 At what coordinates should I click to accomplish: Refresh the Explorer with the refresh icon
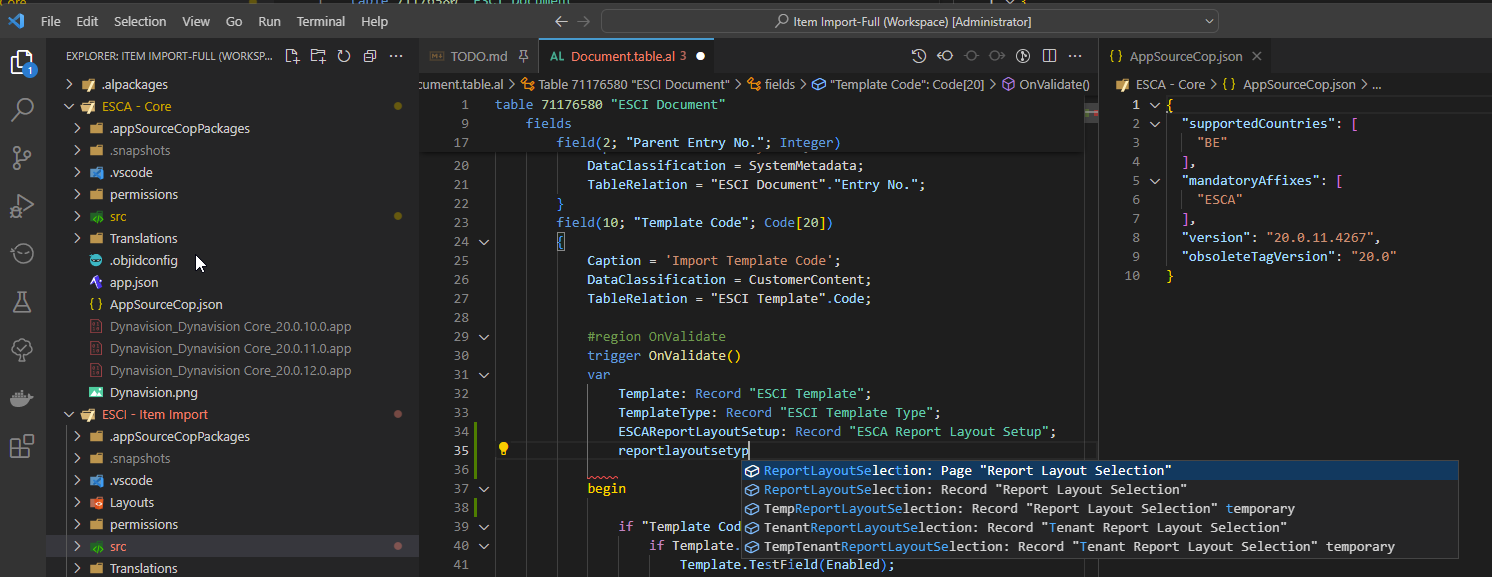[x=343, y=57]
